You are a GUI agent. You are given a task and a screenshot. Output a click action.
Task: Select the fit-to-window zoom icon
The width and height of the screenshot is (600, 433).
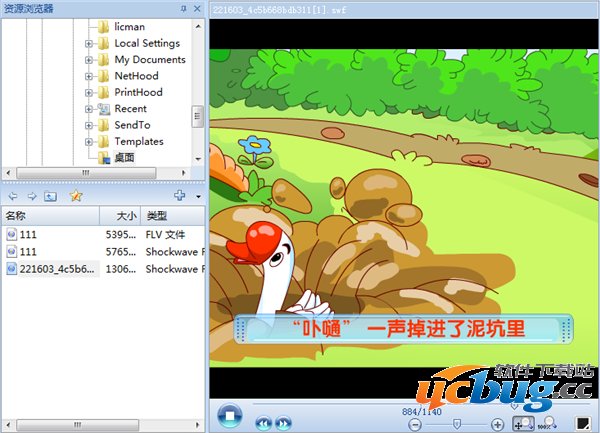point(524,424)
